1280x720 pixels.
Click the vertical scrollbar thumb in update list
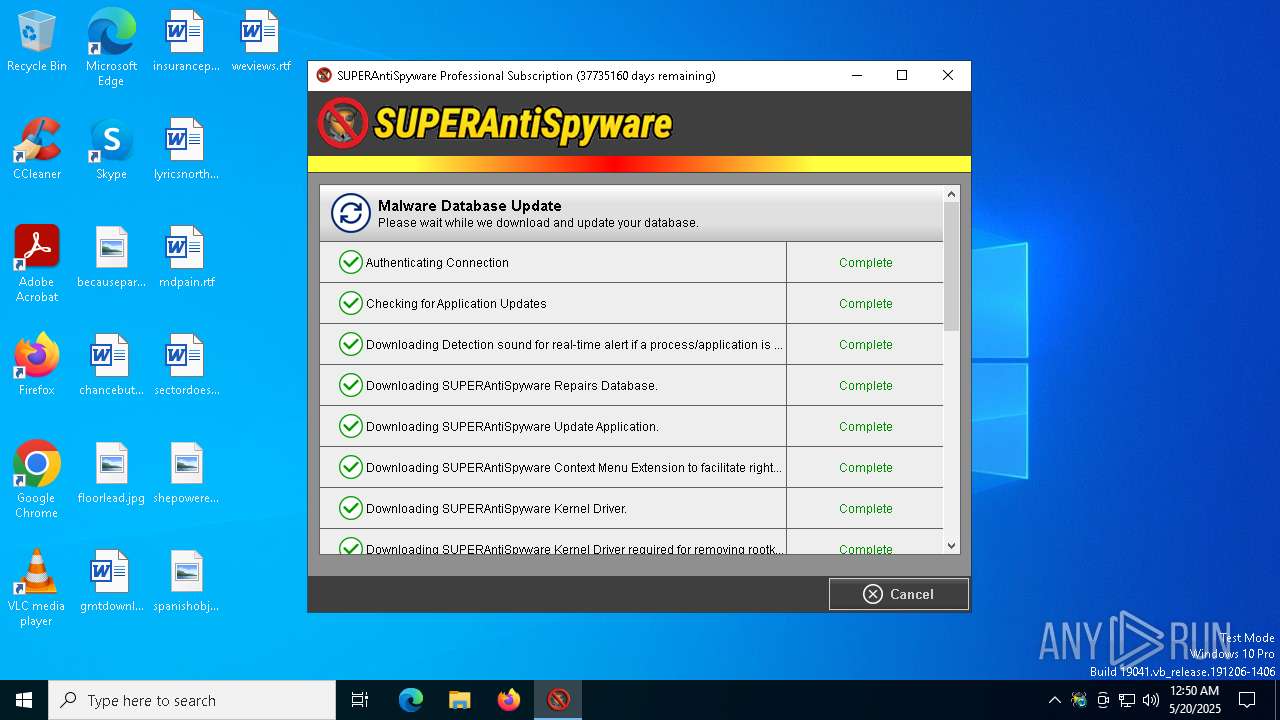click(x=951, y=266)
